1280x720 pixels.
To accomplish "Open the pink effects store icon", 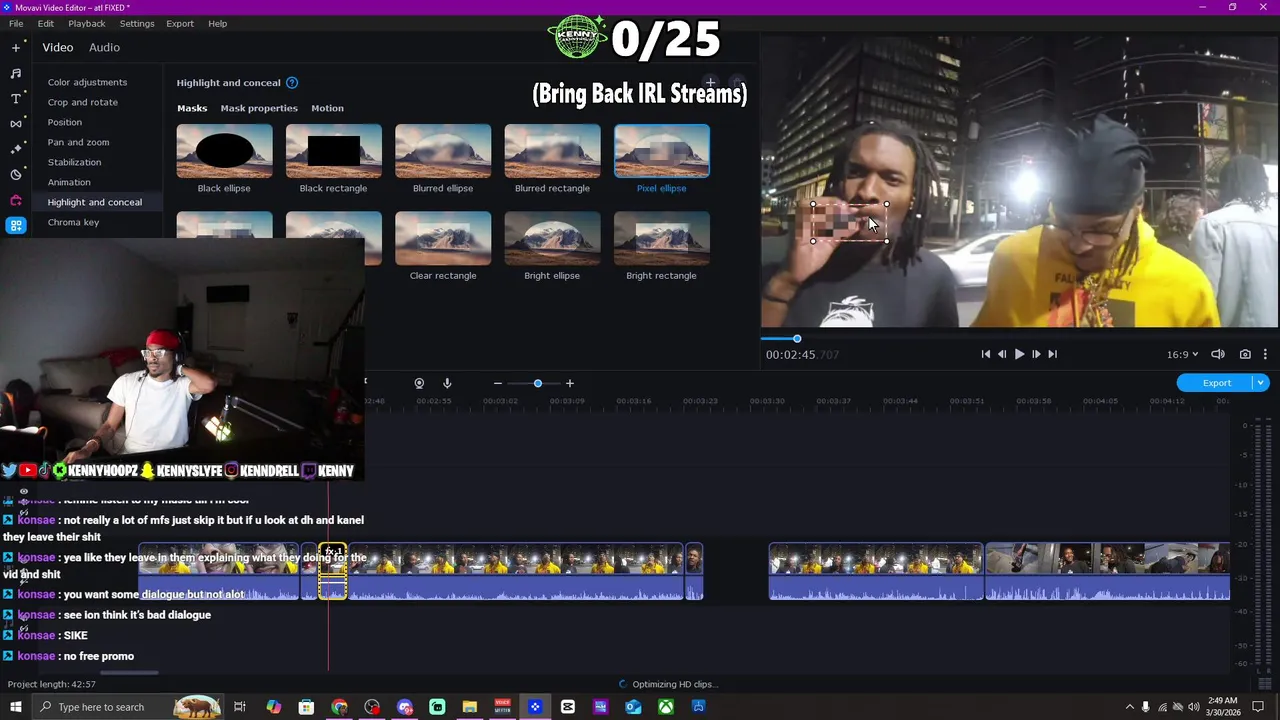I will click(x=16, y=200).
